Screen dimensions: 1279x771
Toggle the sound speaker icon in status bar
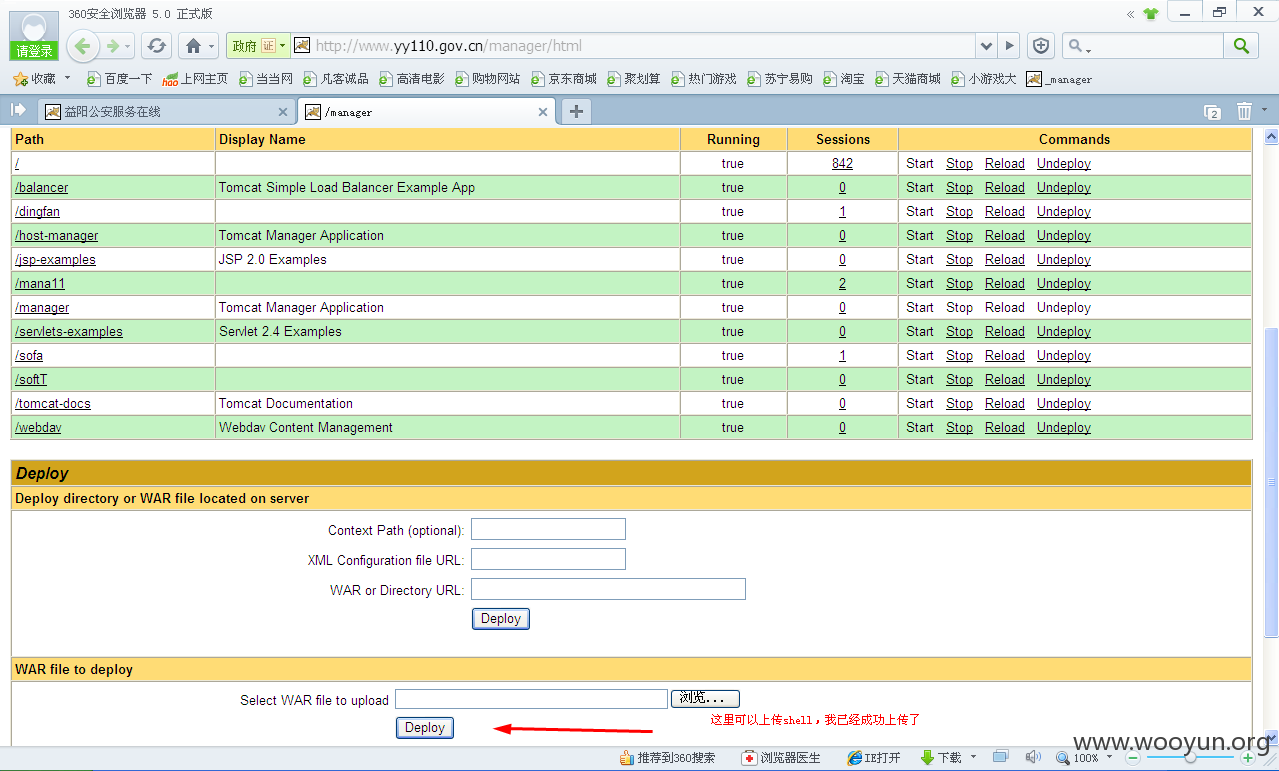[1033, 757]
